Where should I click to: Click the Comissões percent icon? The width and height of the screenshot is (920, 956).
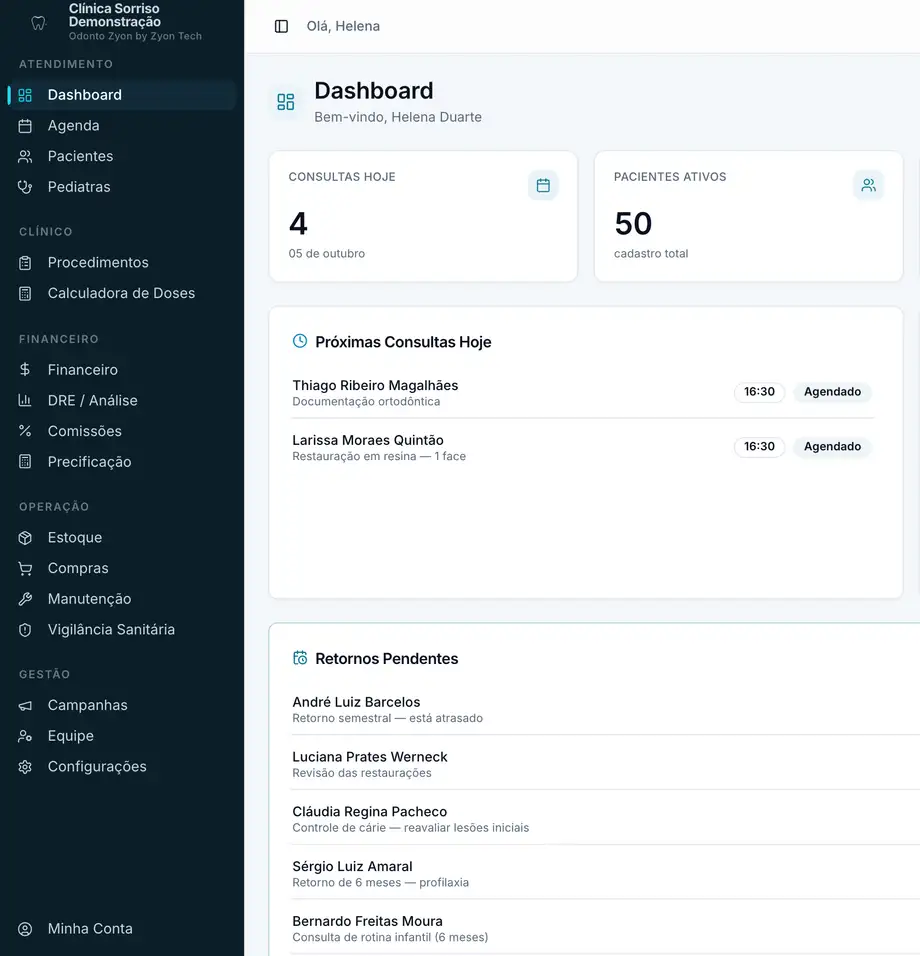tap(25, 431)
